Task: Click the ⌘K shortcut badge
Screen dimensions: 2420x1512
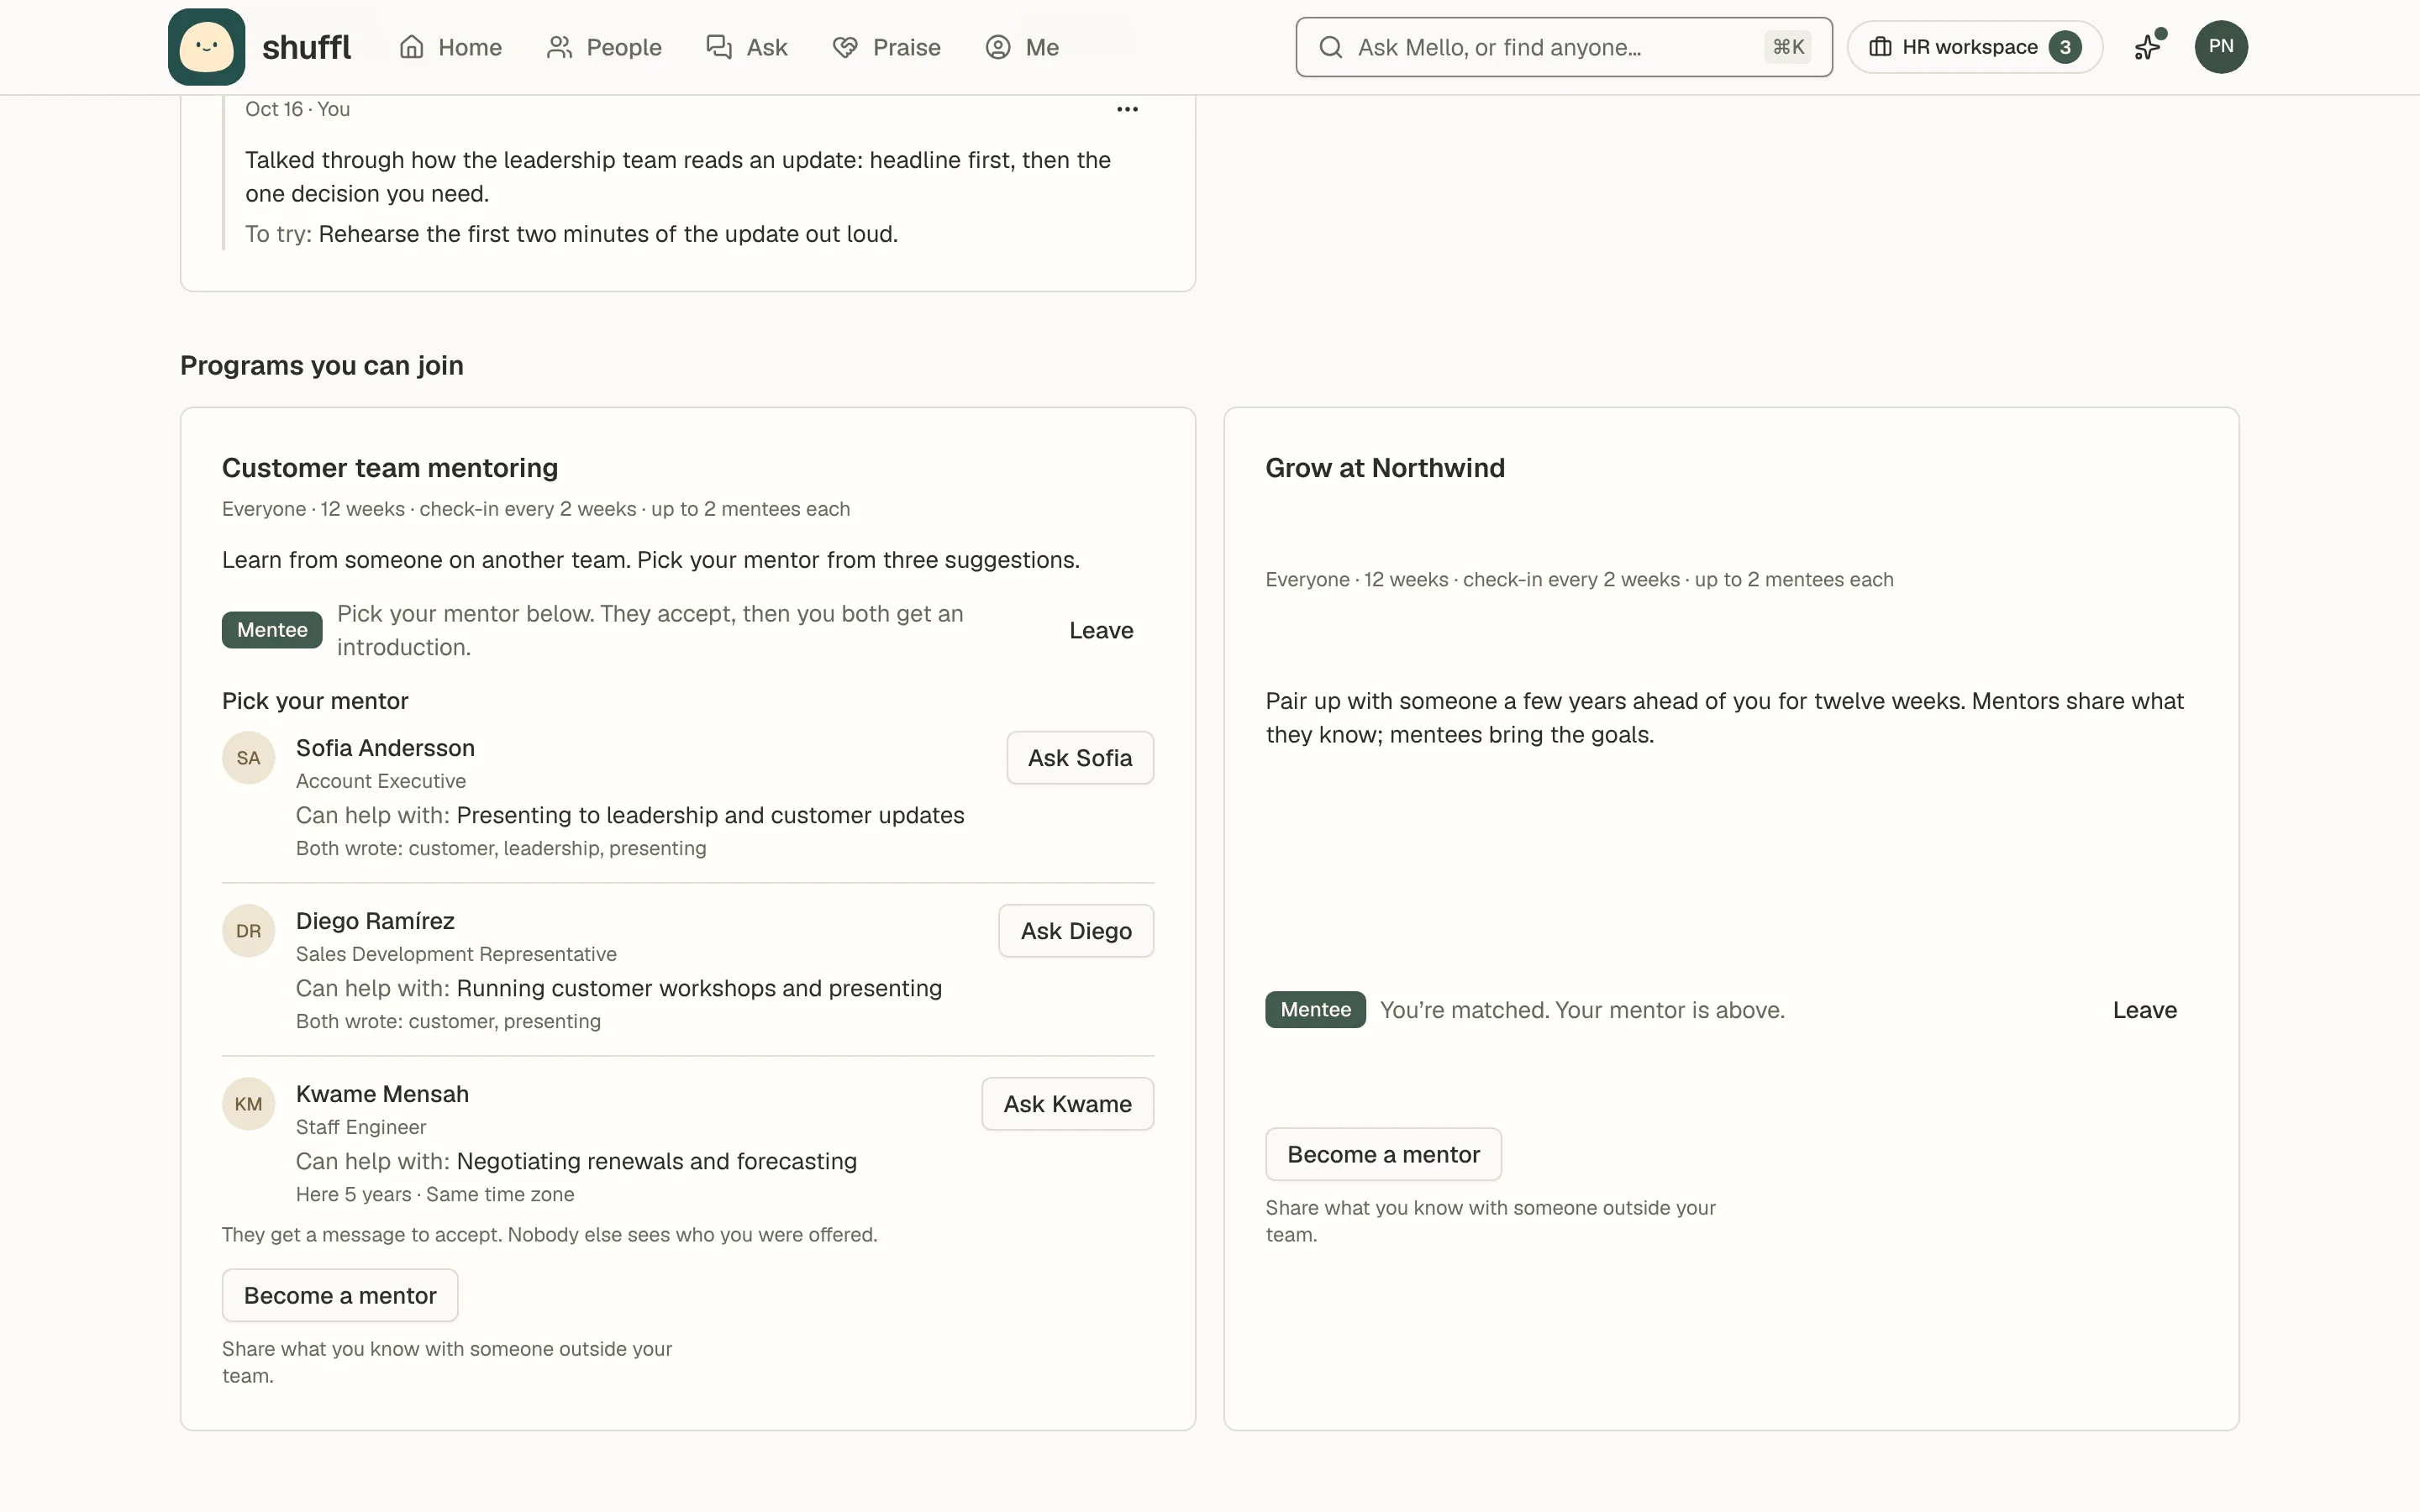Action: [x=1788, y=47]
